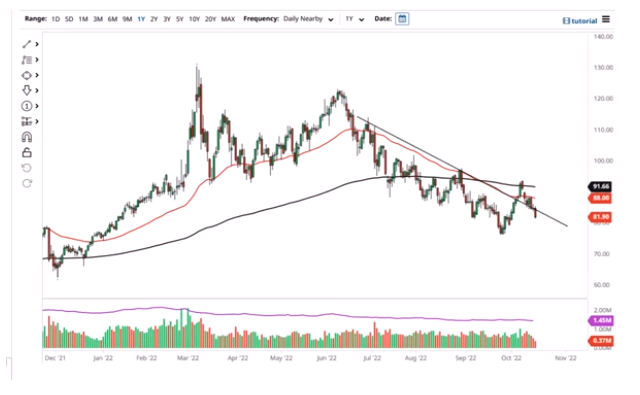
Task: Click the tutorial video icon
Action: pyautogui.click(x=566, y=21)
